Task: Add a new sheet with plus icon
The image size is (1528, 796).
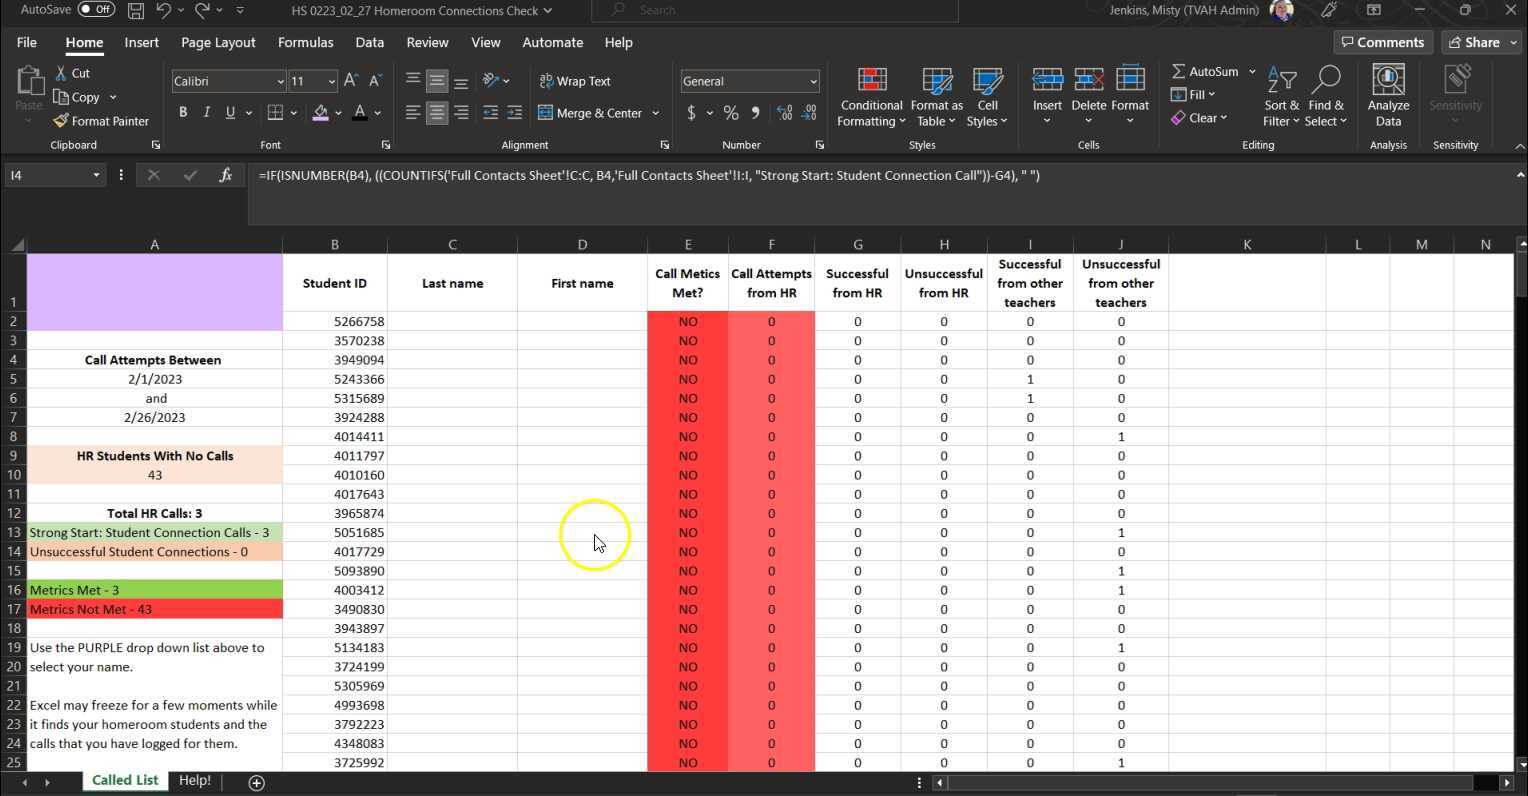Action: point(256,782)
